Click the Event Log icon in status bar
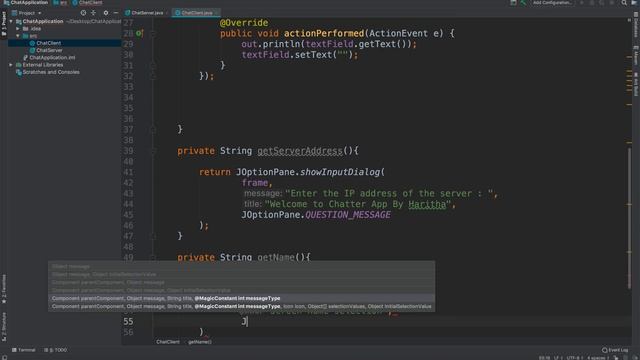 coord(604,350)
